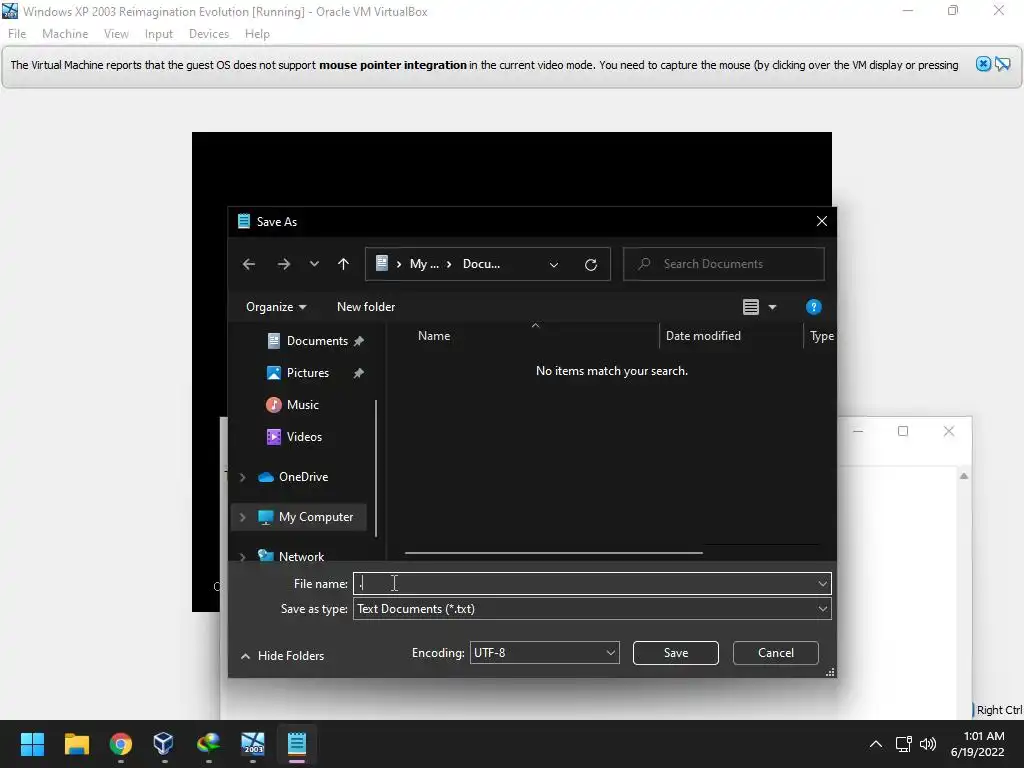Go forward using the Save As forward arrow

(283, 264)
